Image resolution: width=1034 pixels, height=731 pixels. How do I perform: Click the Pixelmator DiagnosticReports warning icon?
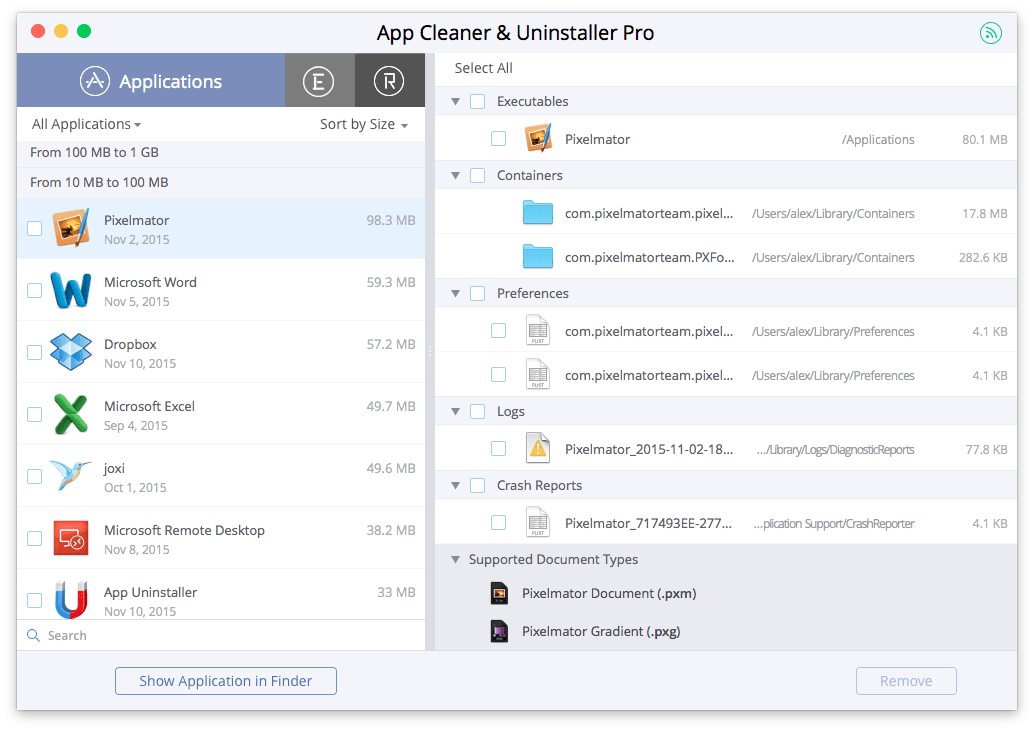click(x=538, y=448)
